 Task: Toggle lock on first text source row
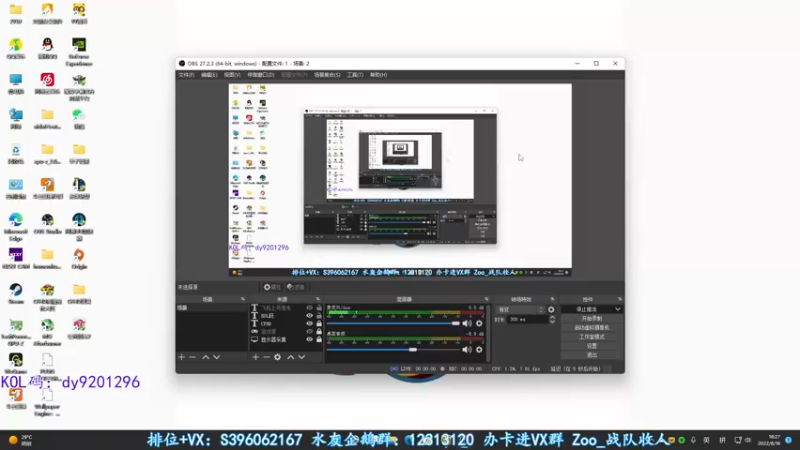pos(319,308)
